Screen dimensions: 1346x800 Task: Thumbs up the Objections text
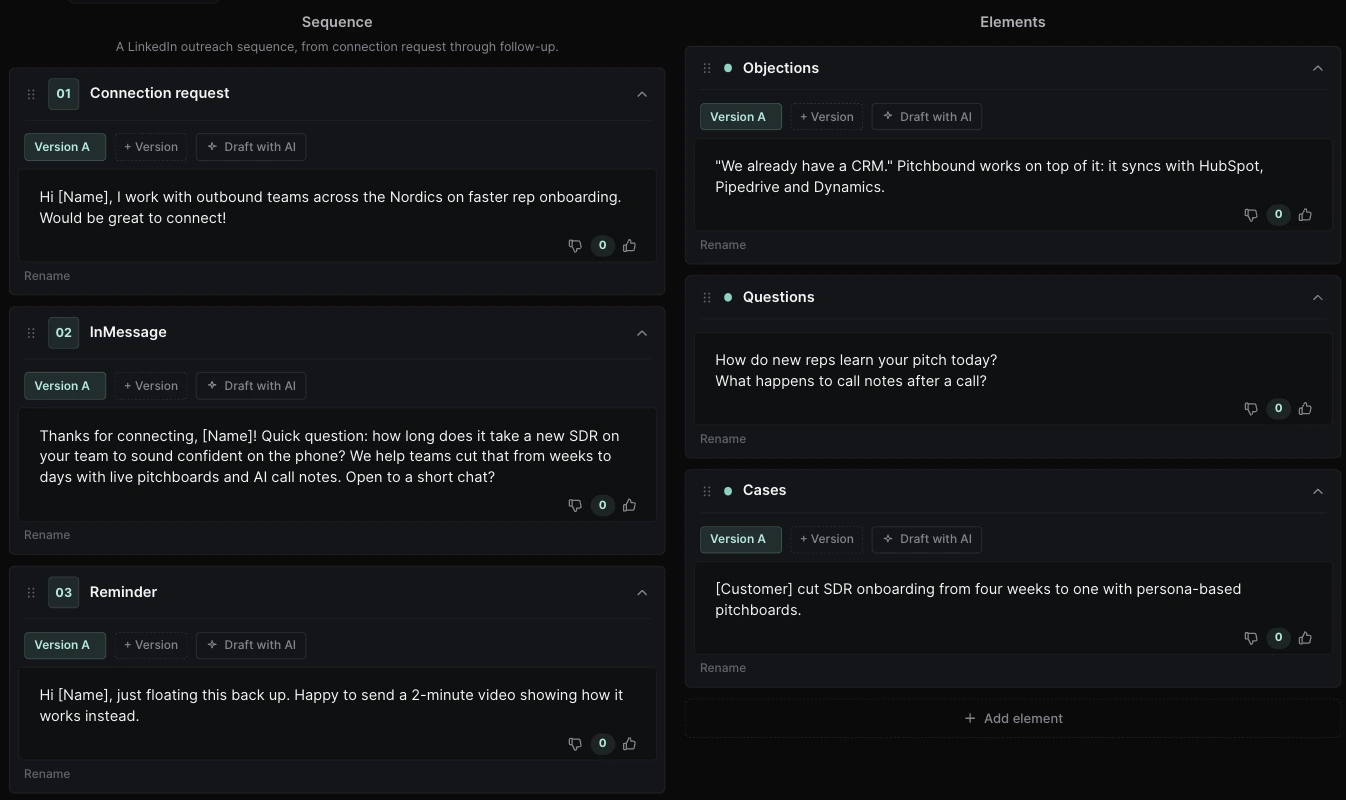1305,214
